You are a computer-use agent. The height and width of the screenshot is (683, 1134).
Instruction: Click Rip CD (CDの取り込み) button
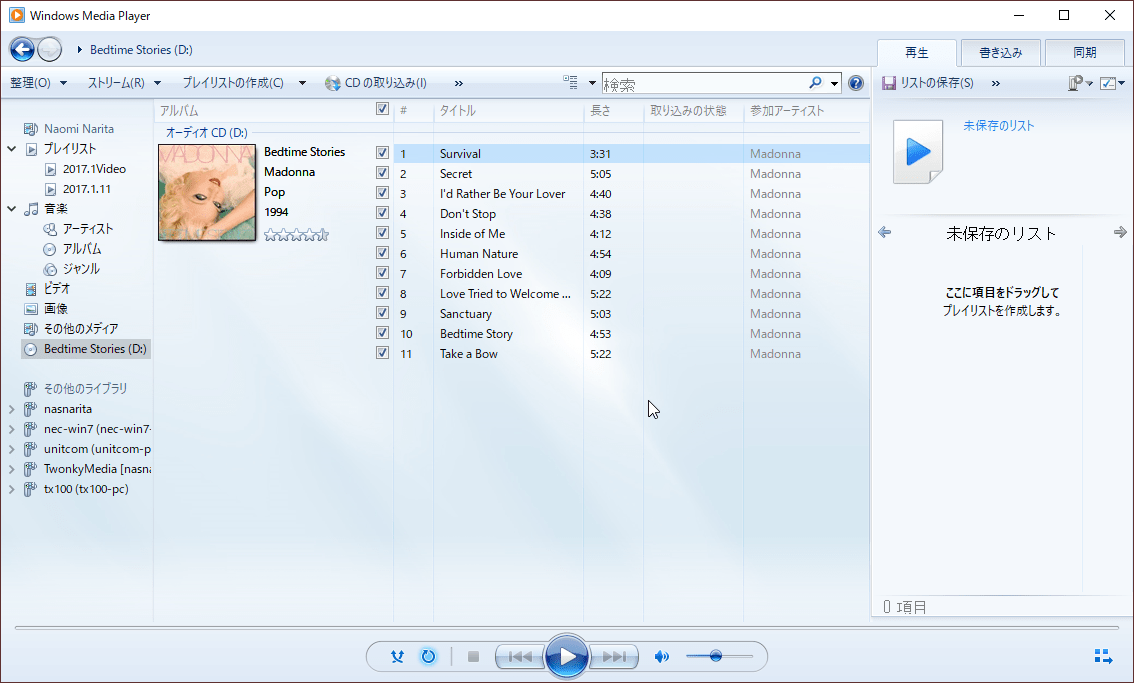(x=377, y=83)
